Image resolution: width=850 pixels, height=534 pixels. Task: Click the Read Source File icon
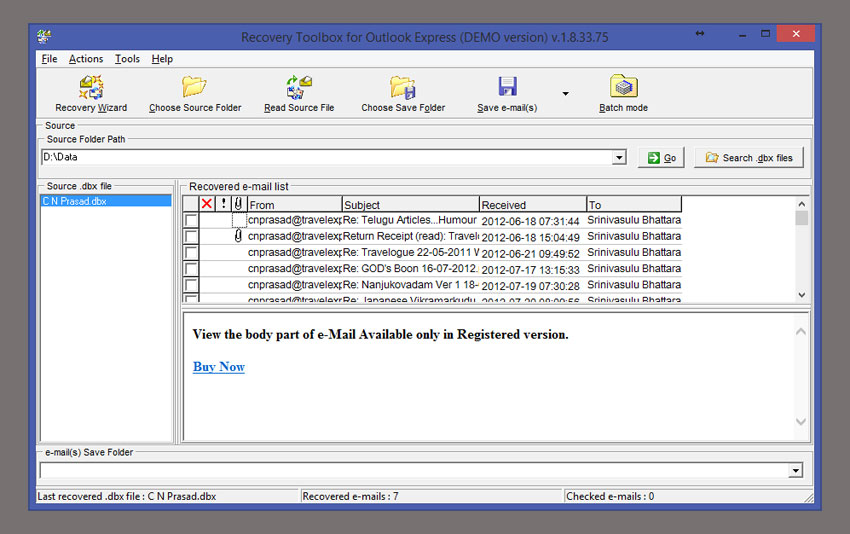(299, 87)
